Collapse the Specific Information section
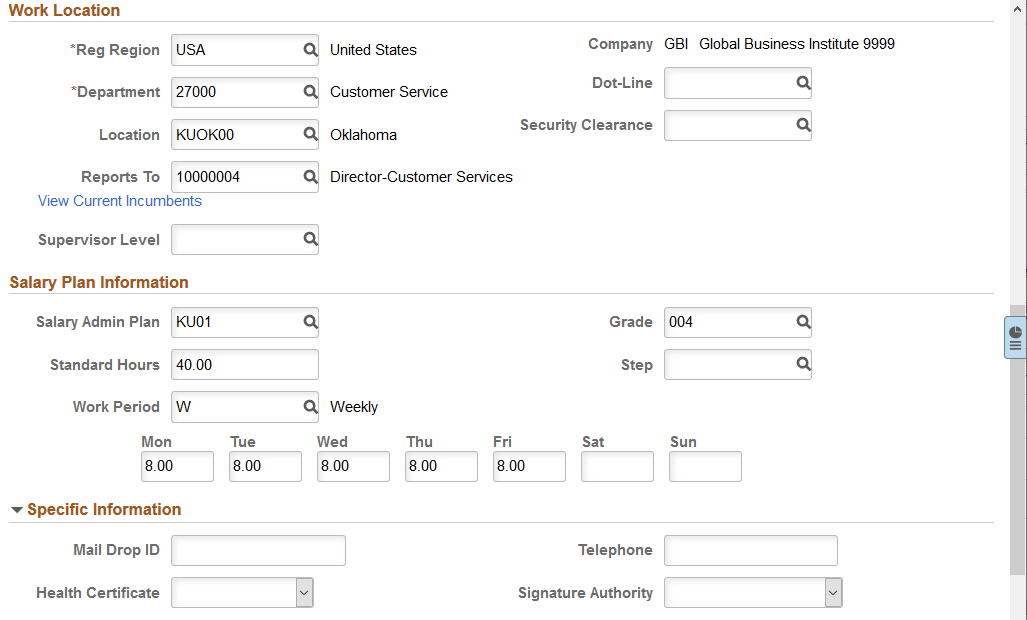1027x620 pixels. point(17,509)
